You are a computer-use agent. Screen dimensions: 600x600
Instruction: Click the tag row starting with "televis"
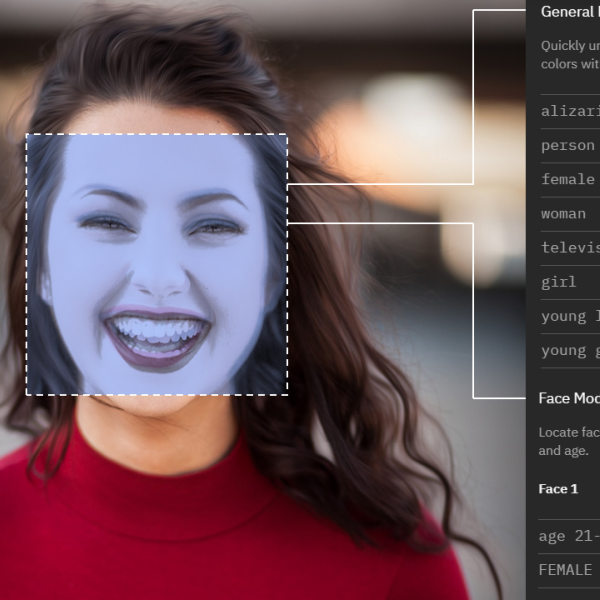(x=570, y=248)
